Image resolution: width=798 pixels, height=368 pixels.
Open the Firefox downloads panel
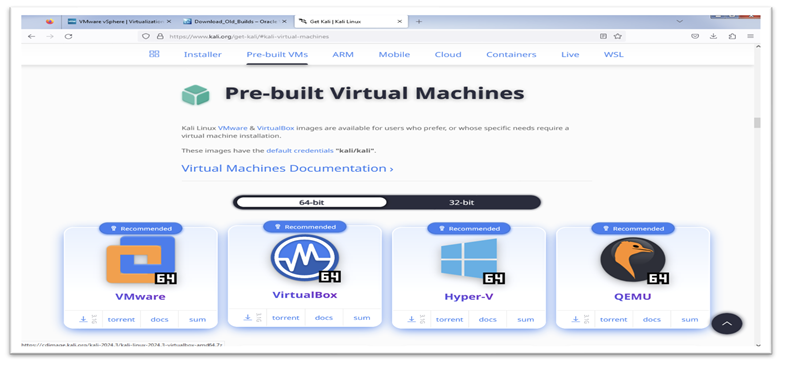pyautogui.click(x=714, y=36)
